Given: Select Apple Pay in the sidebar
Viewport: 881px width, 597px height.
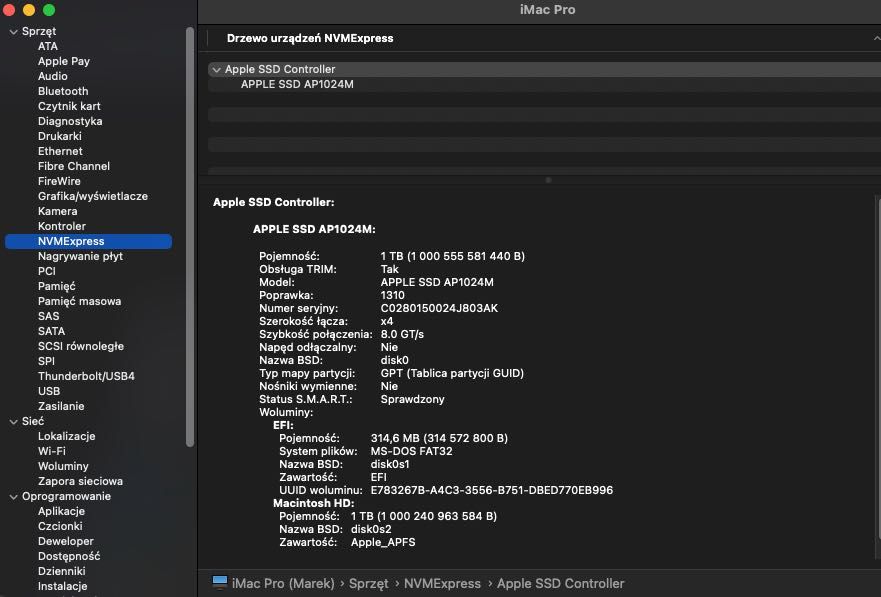Looking at the screenshot, I should coord(63,61).
